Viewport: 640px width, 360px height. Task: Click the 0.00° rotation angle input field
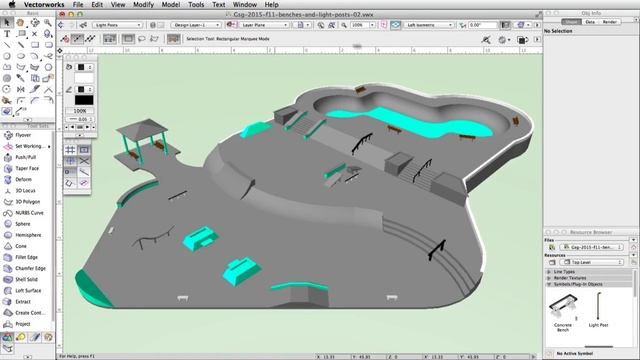(483, 25)
